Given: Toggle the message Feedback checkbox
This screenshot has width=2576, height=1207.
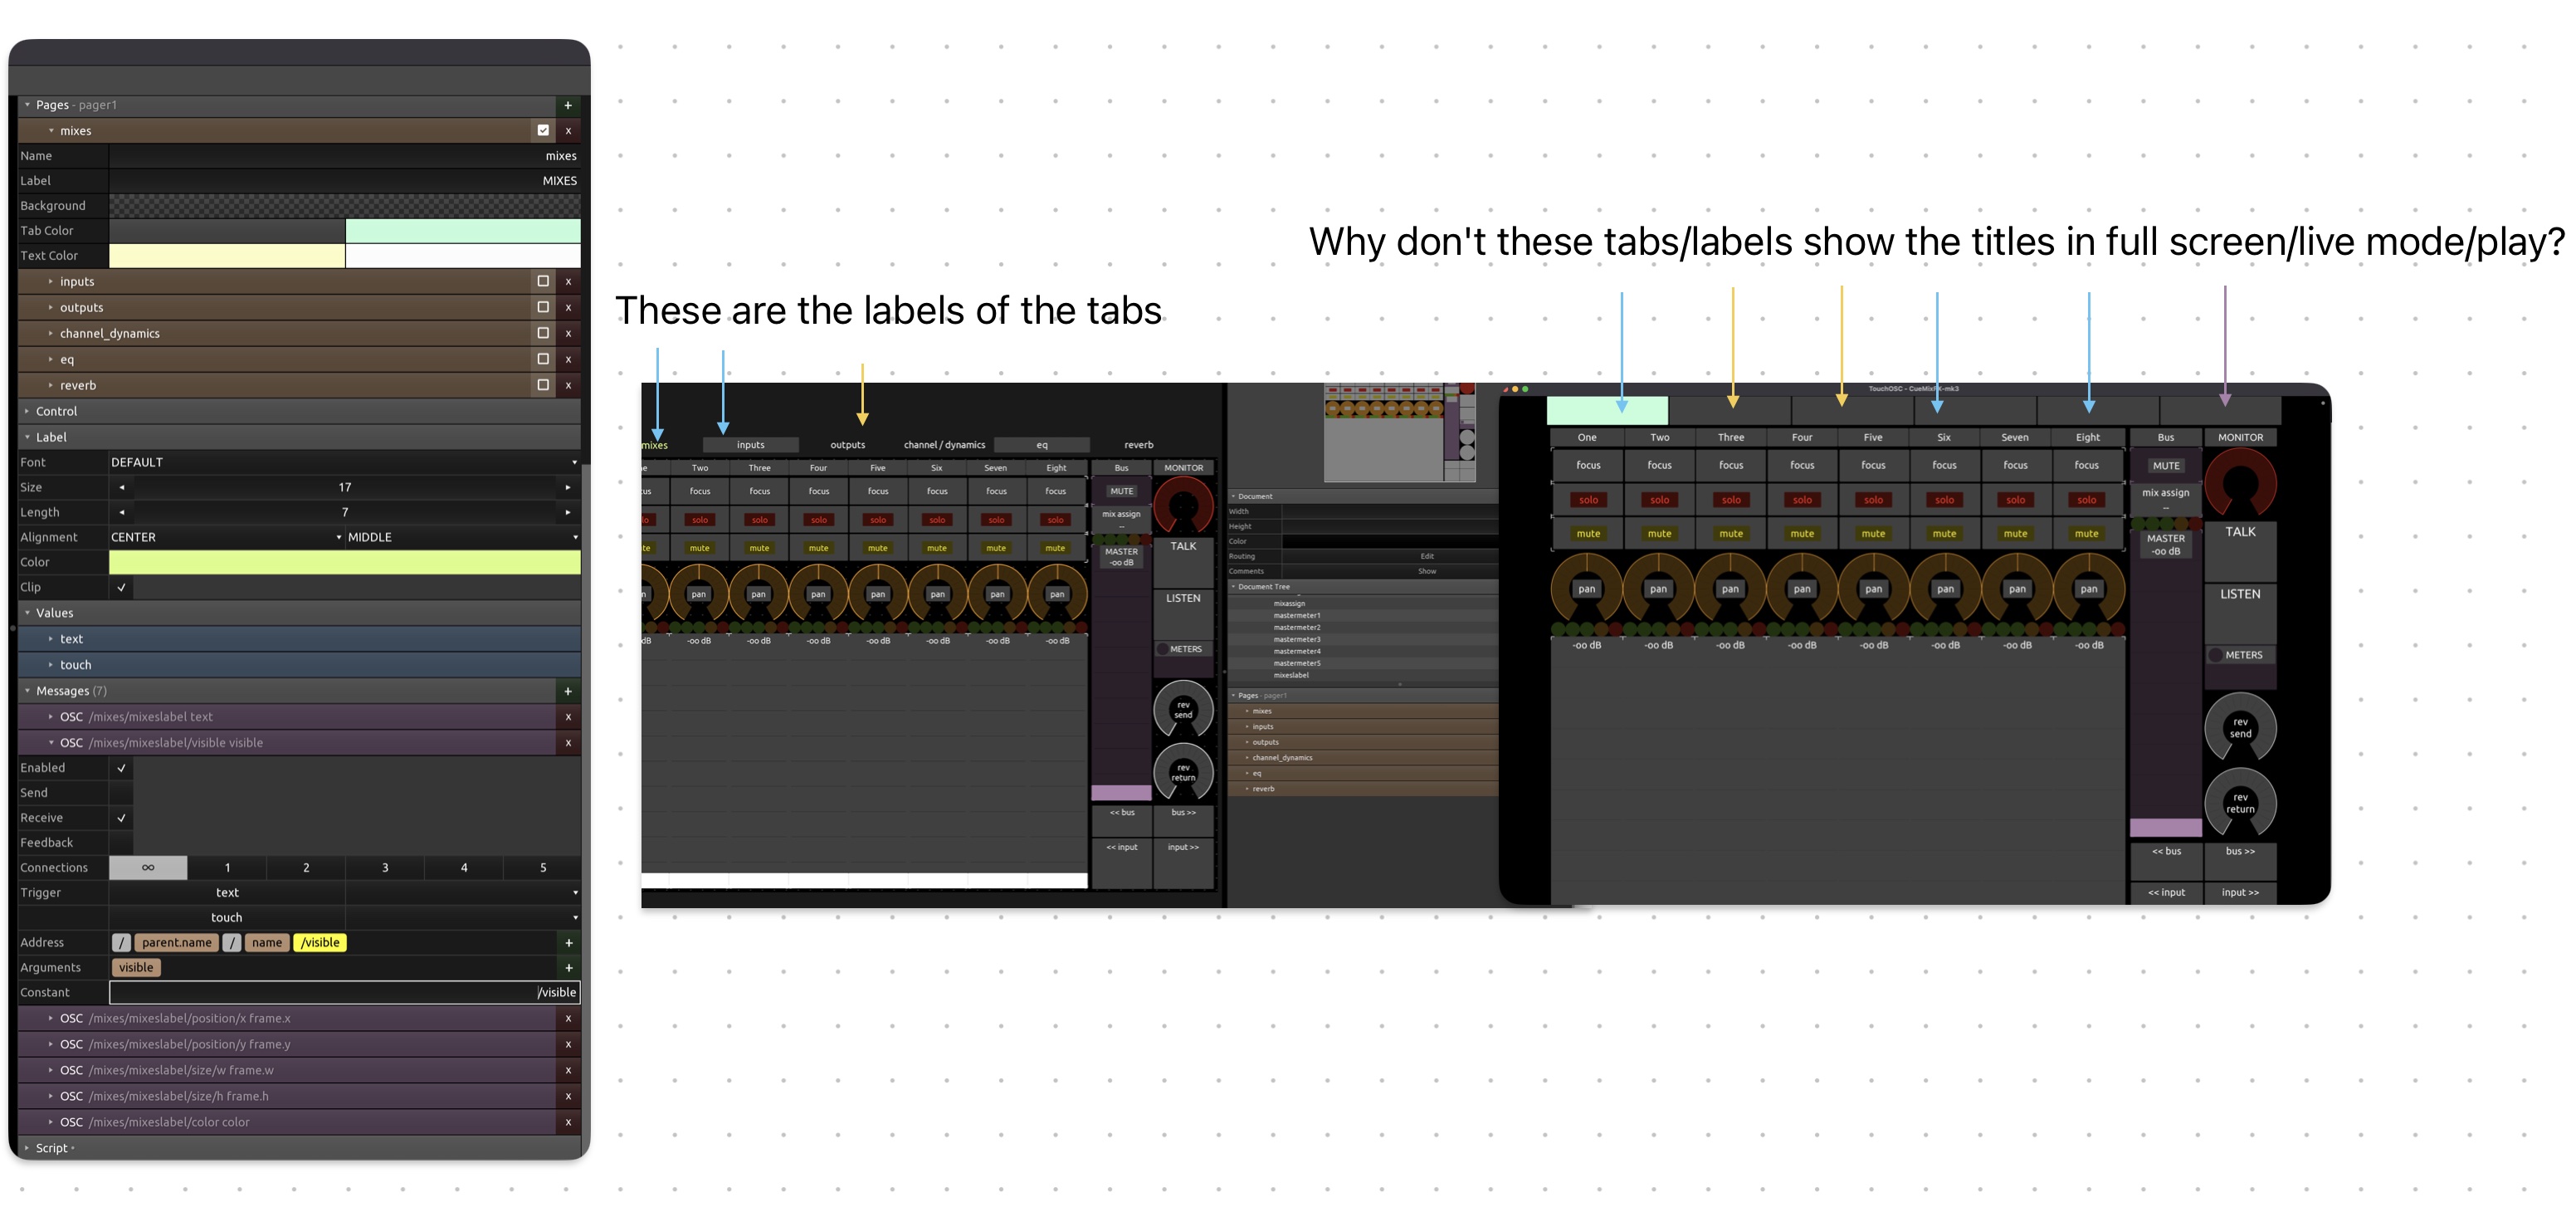Looking at the screenshot, I should pos(121,843).
